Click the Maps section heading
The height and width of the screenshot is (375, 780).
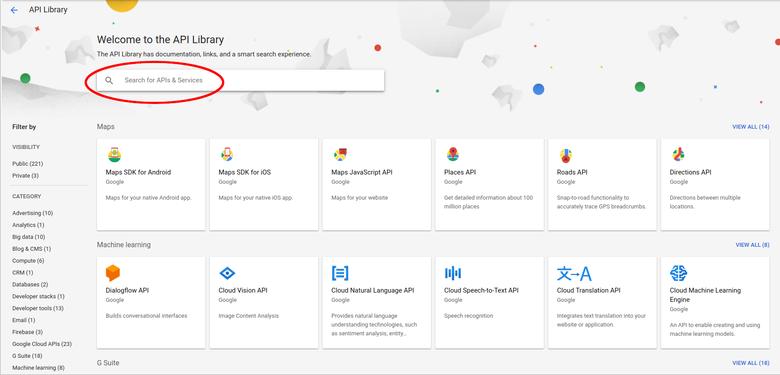tap(105, 127)
